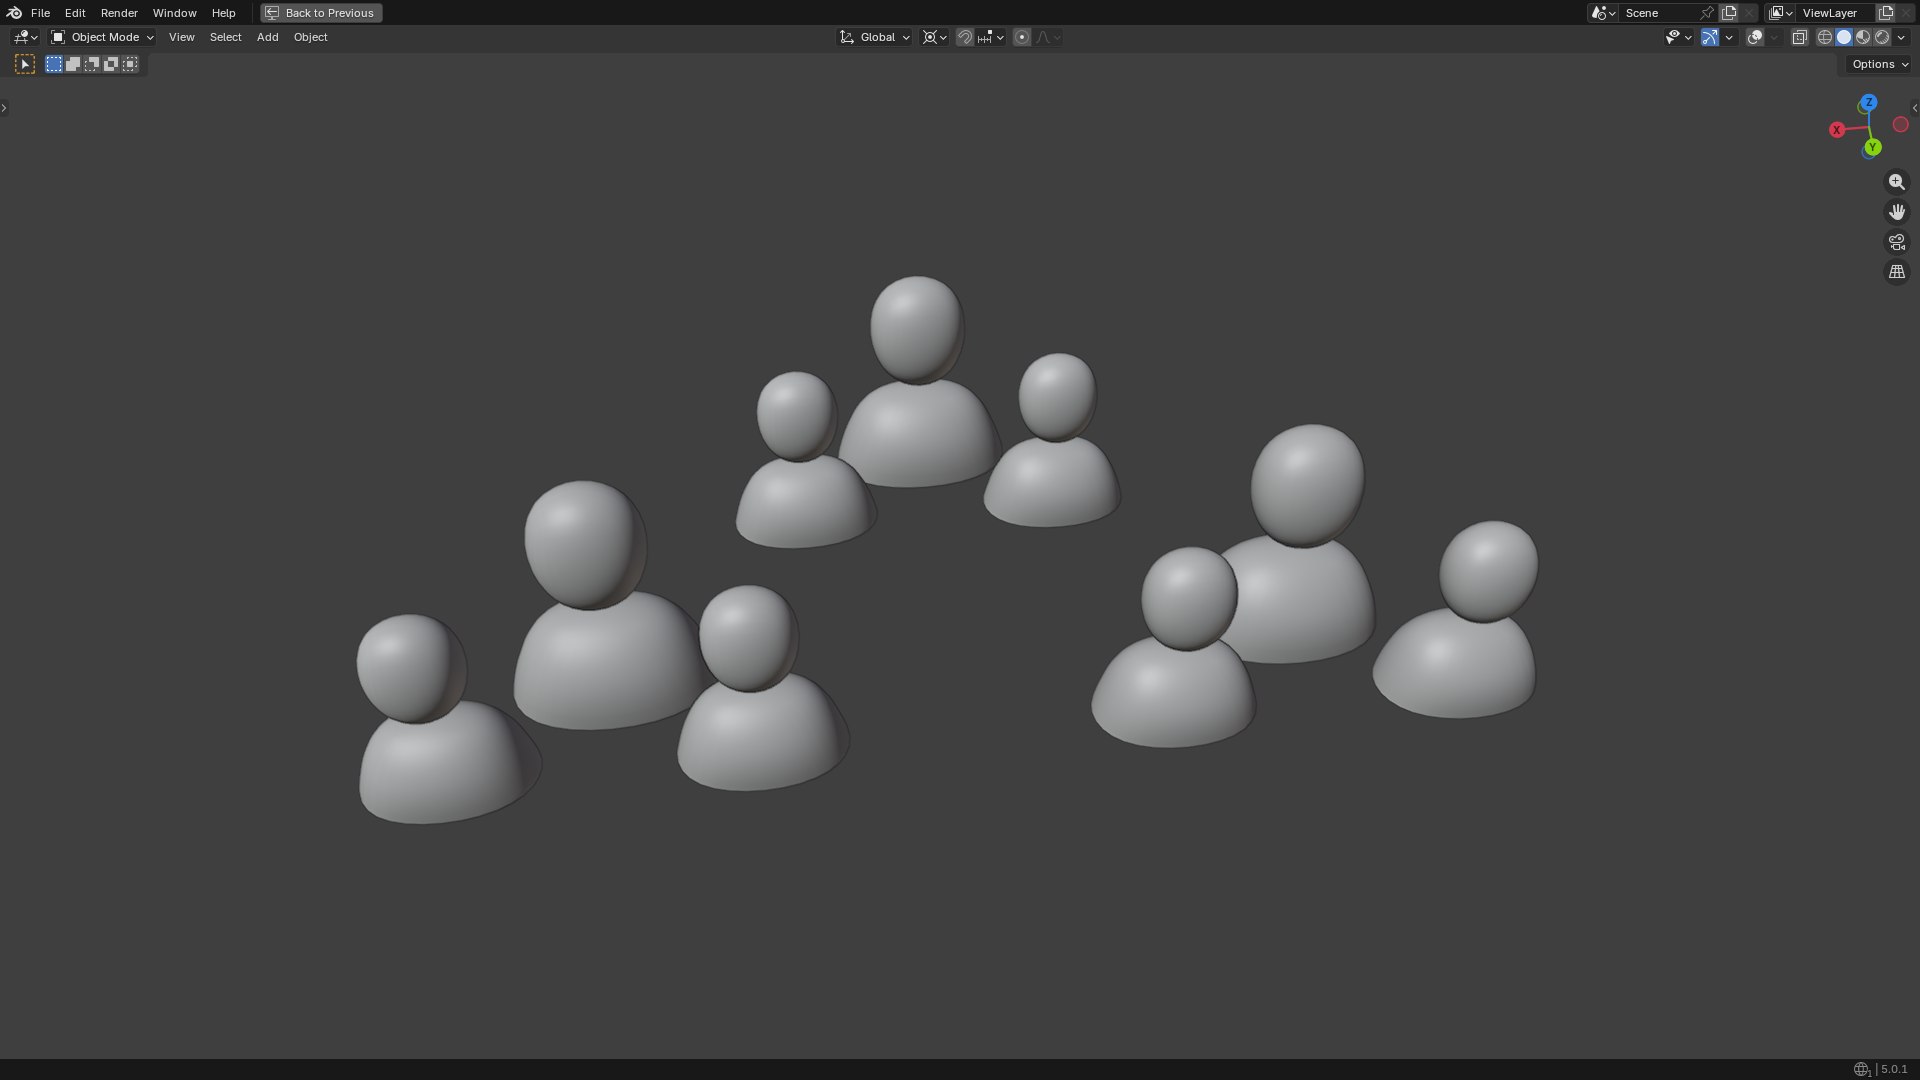The height and width of the screenshot is (1080, 1920).
Task: Open the Options dropdown
Action: (1879, 64)
